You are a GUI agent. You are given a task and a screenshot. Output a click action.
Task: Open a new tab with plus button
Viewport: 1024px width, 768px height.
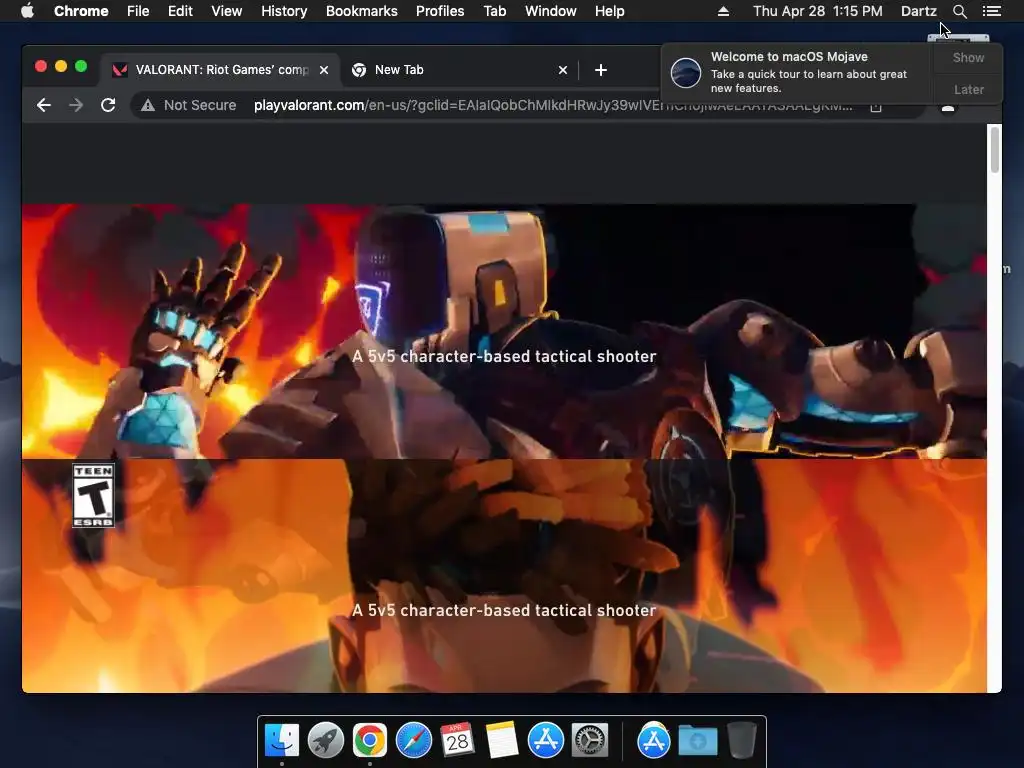[601, 70]
